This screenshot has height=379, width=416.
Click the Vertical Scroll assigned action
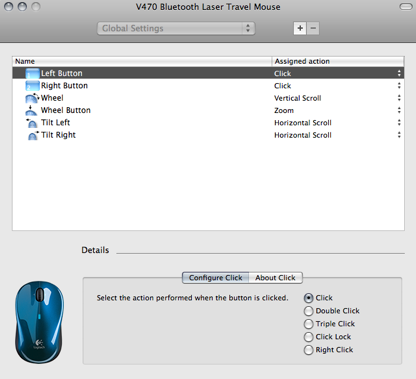tap(298, 98)
